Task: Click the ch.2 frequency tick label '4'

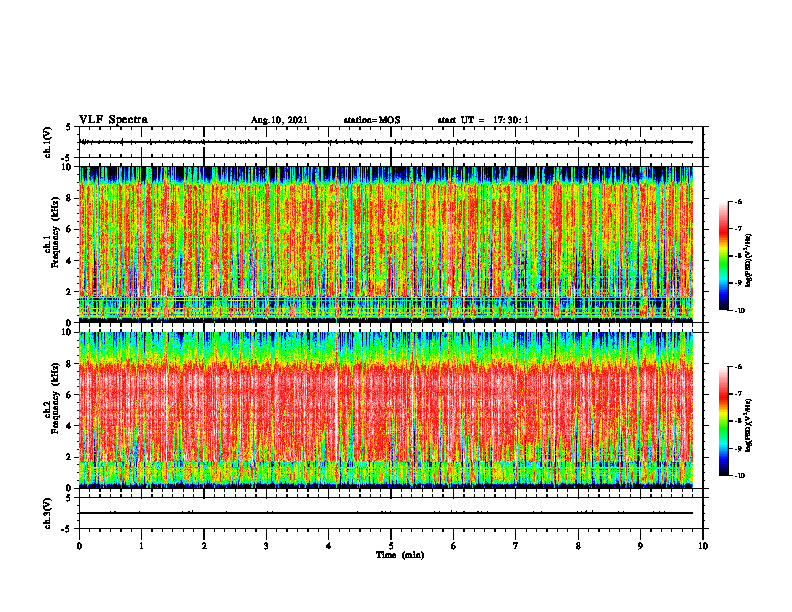Action: [70, 426]
